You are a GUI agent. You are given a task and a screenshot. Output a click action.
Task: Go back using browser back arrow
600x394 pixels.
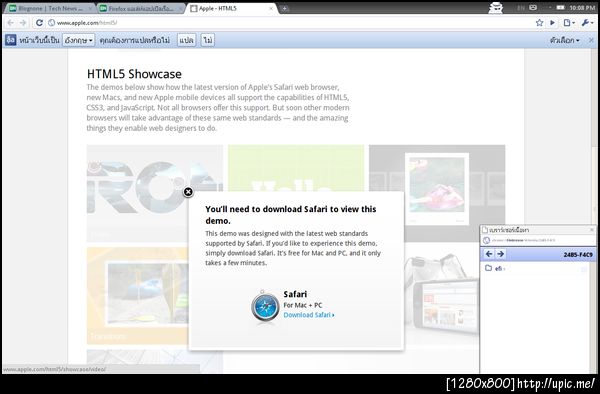click(10, 23)
